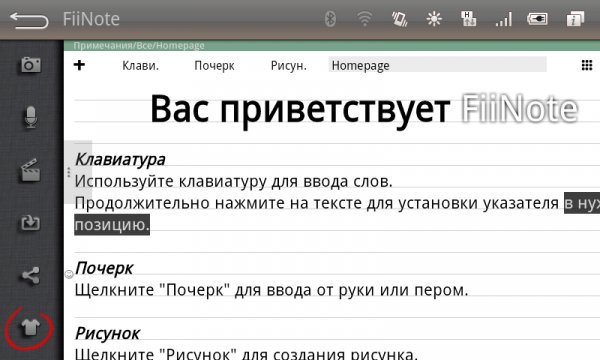The height and width of the screenshot is (360, 600).
Task: Open the import/attach file icon
Action: 30,223
